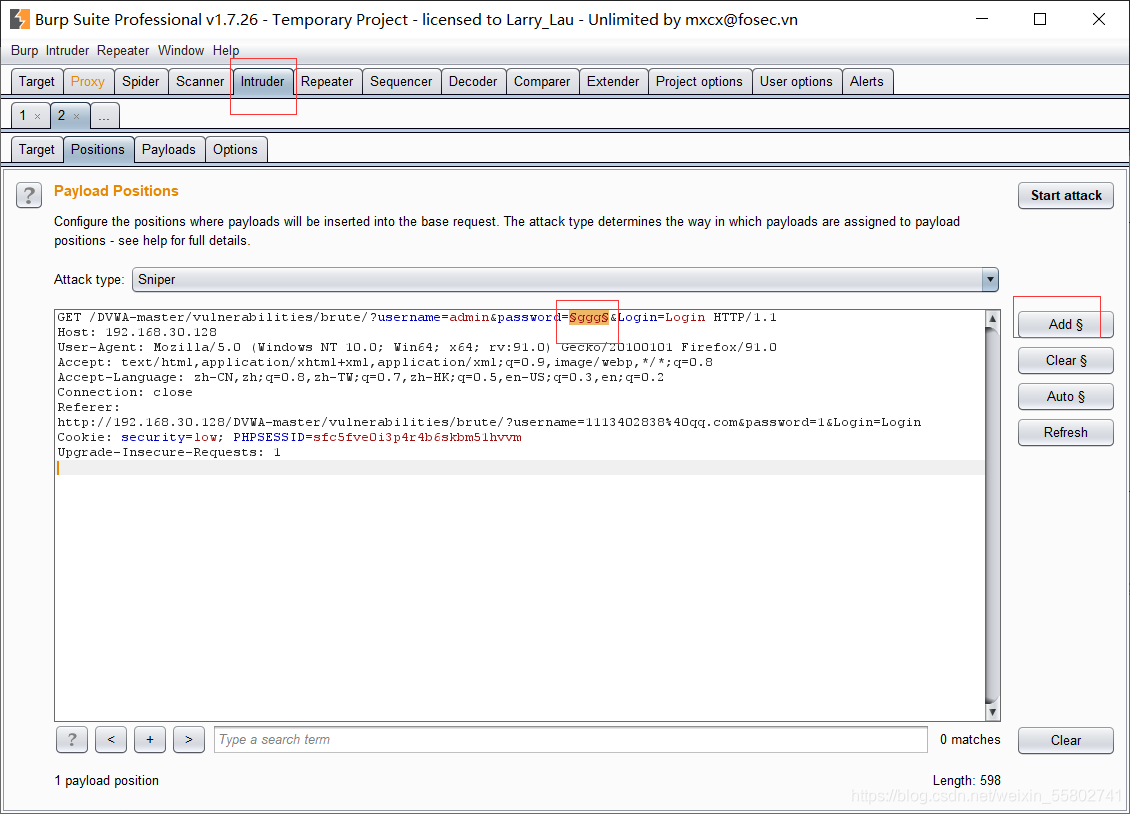The image size is (1130, 814).
Task: Click the Host: 192.168.30.128 line
Action: [x=137, y=332]
